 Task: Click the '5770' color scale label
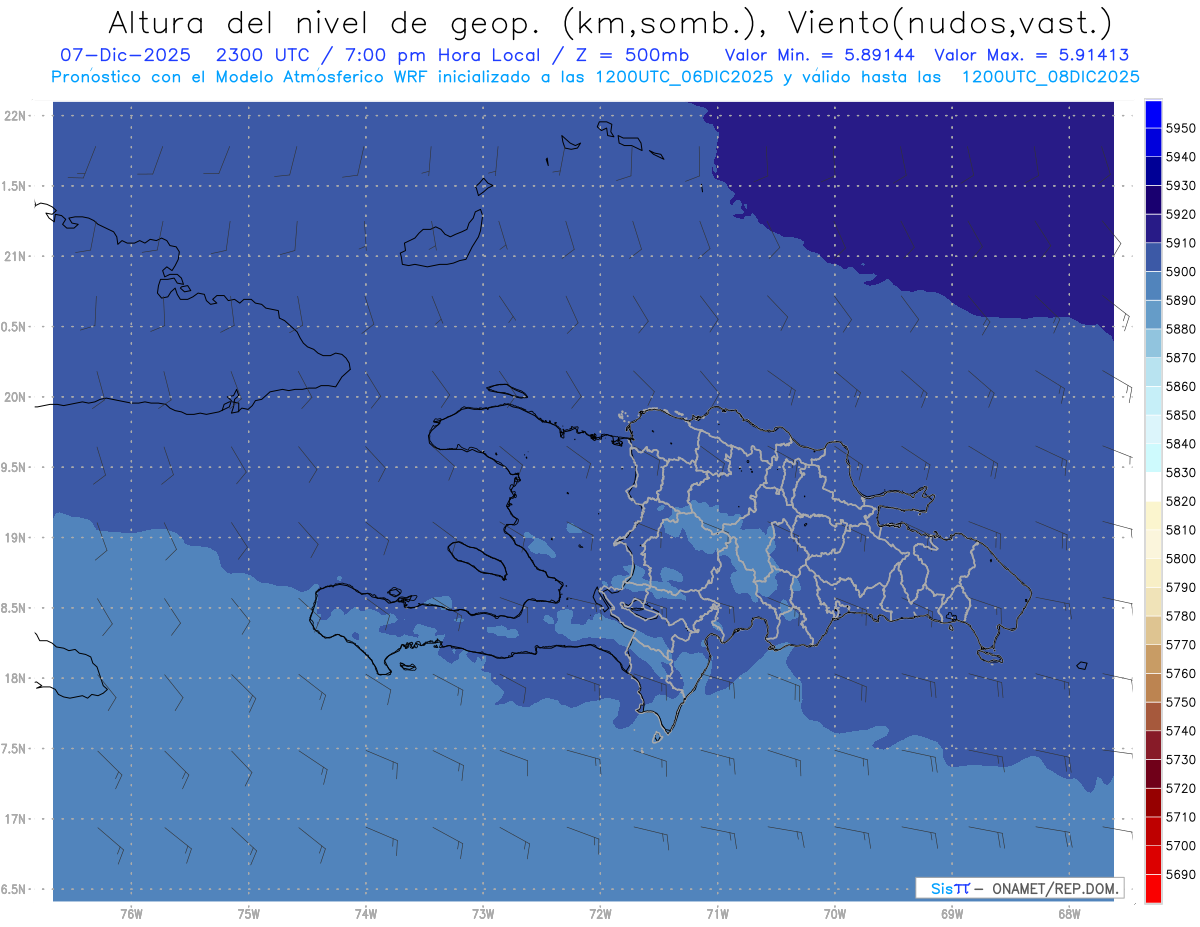(x=1180, y=645)
